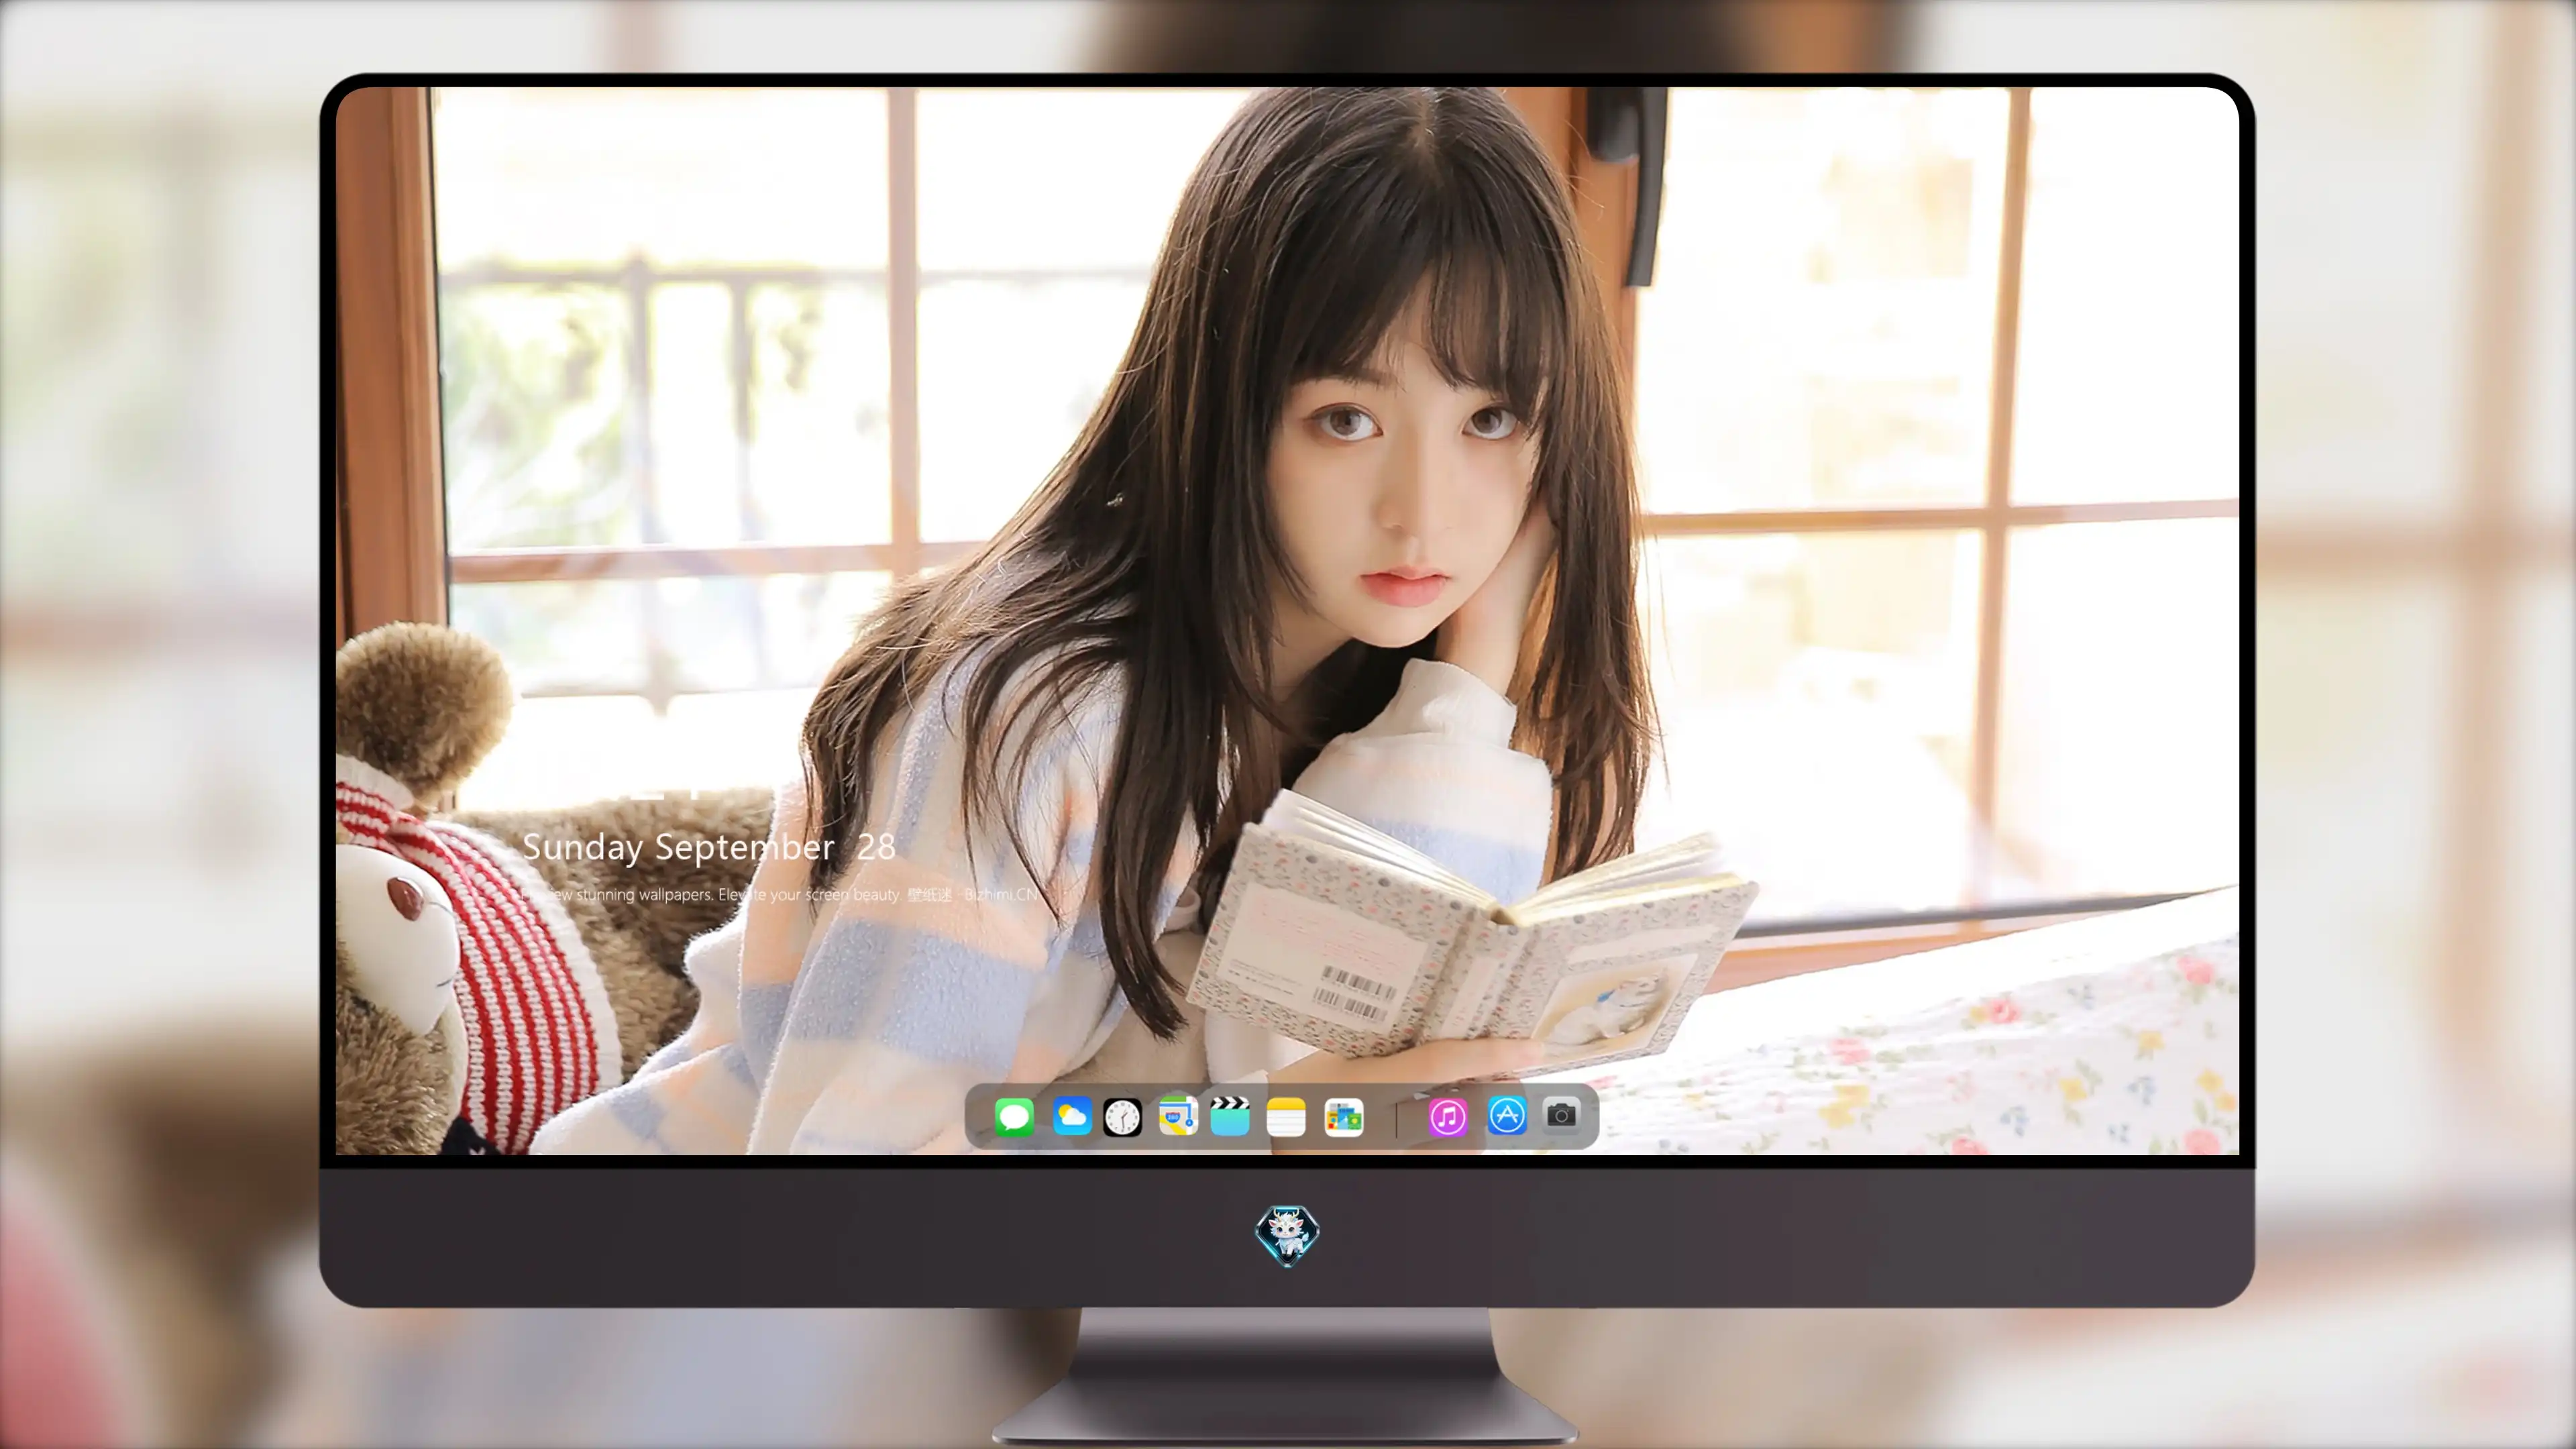
Task: Click the dragon logo on monitor chin
Action: (x=1287, y=1236)
